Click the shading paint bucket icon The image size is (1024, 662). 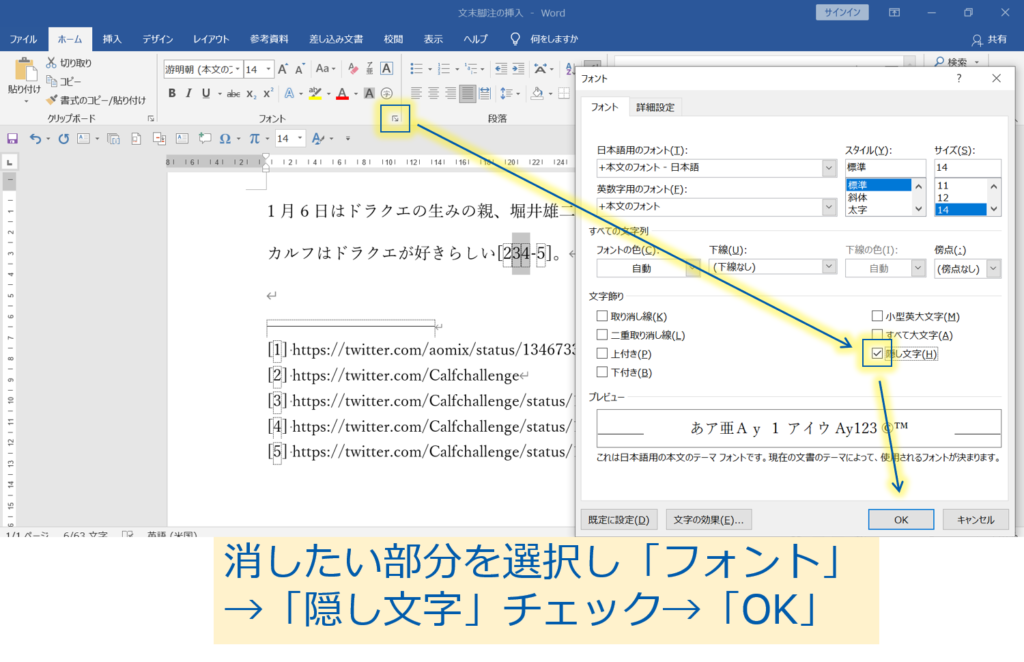tap(537, 93)
